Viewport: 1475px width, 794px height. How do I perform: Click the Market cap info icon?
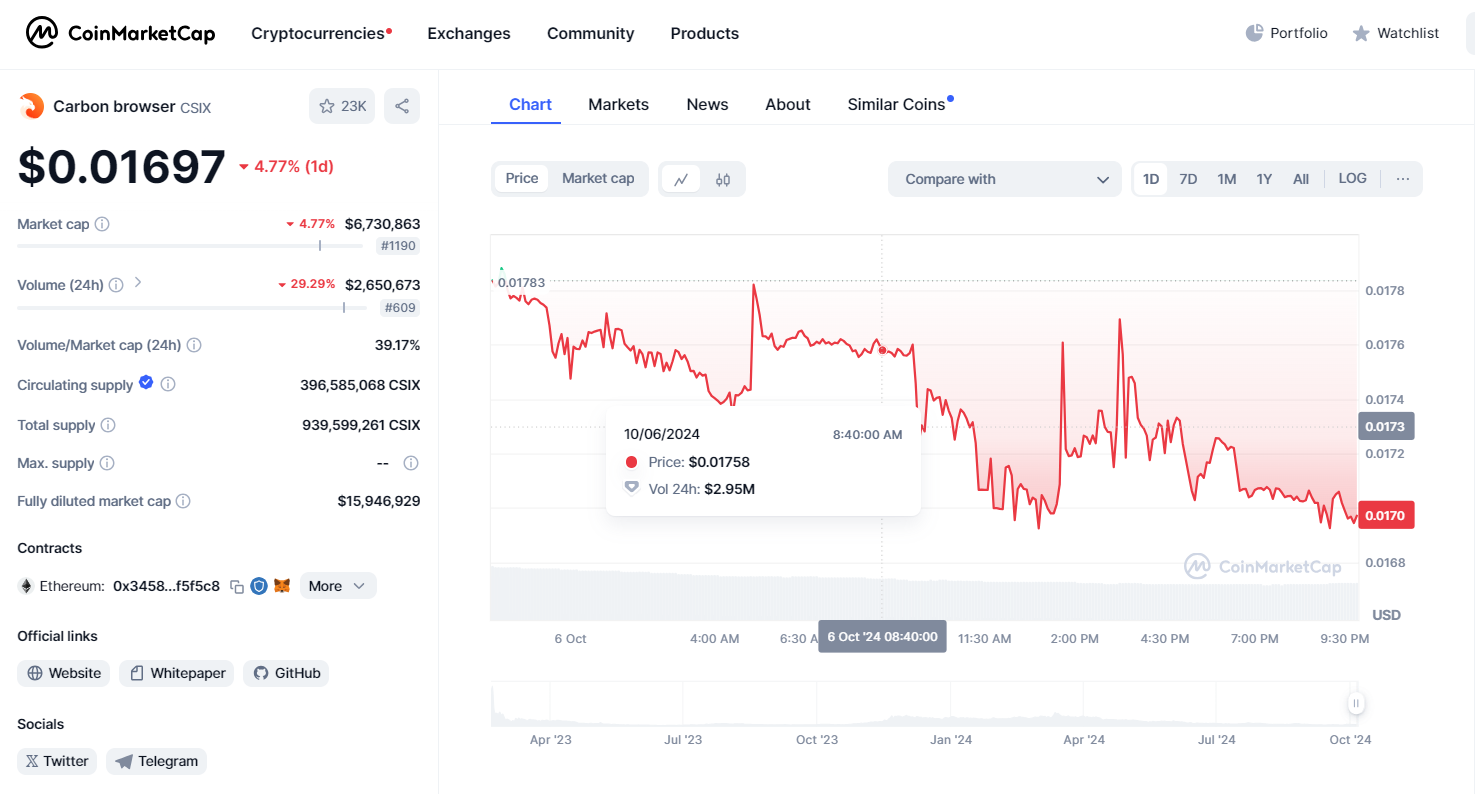[x=102, y=224]
